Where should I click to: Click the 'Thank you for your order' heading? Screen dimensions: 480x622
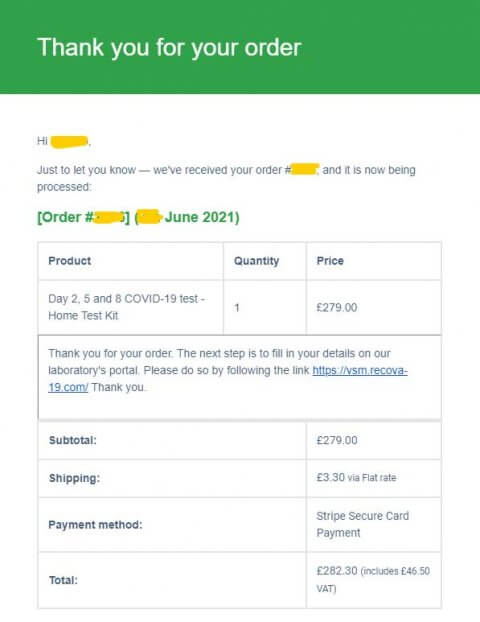click(x=169, y=48)
